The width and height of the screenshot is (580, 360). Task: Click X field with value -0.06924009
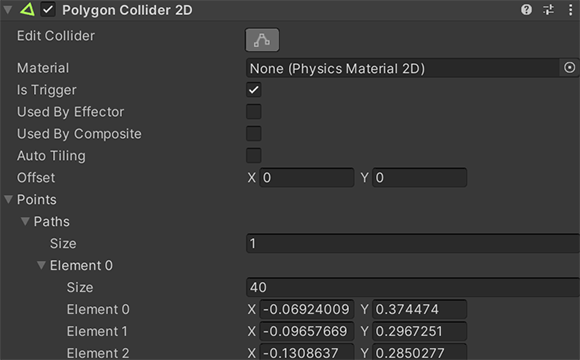click(307, 309)
